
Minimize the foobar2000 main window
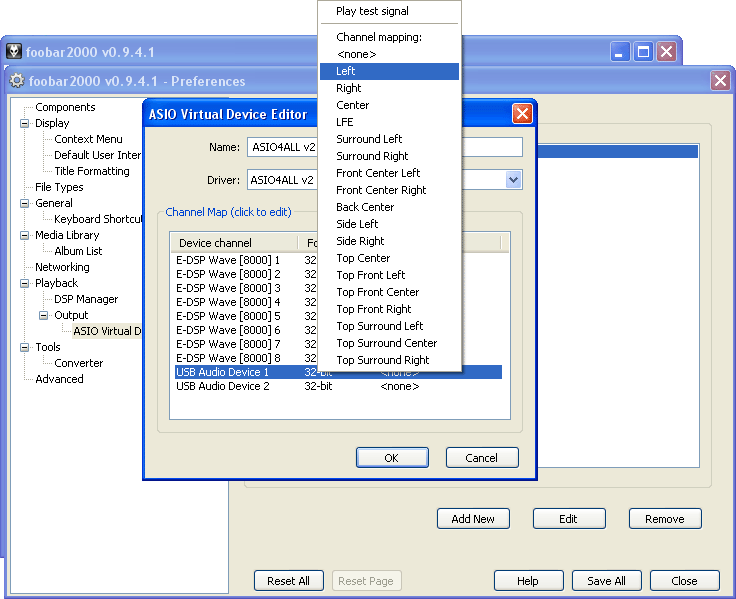click(620, 51)
